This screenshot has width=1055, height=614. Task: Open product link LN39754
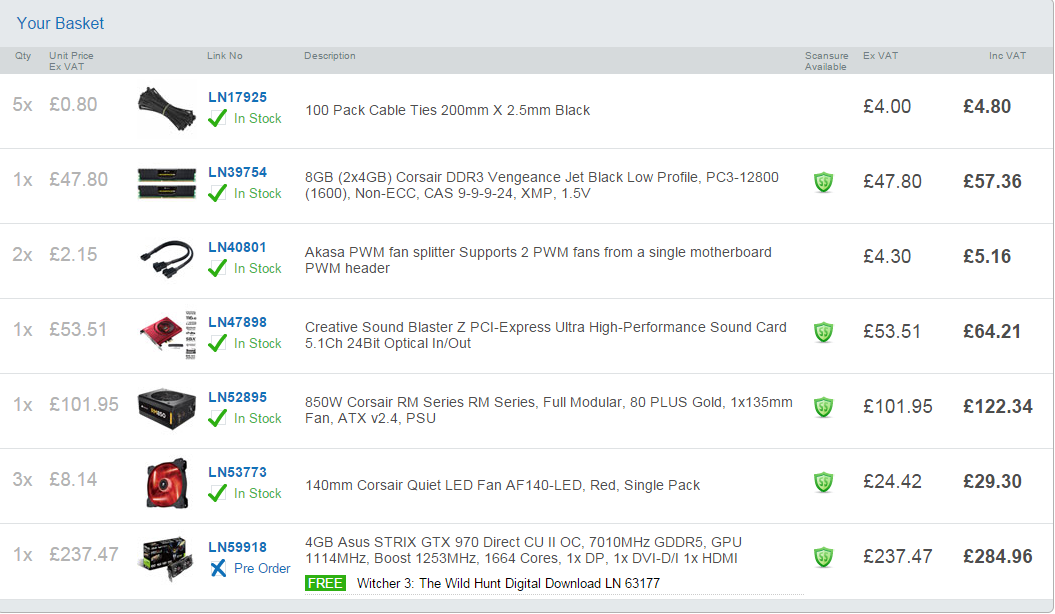238,172
